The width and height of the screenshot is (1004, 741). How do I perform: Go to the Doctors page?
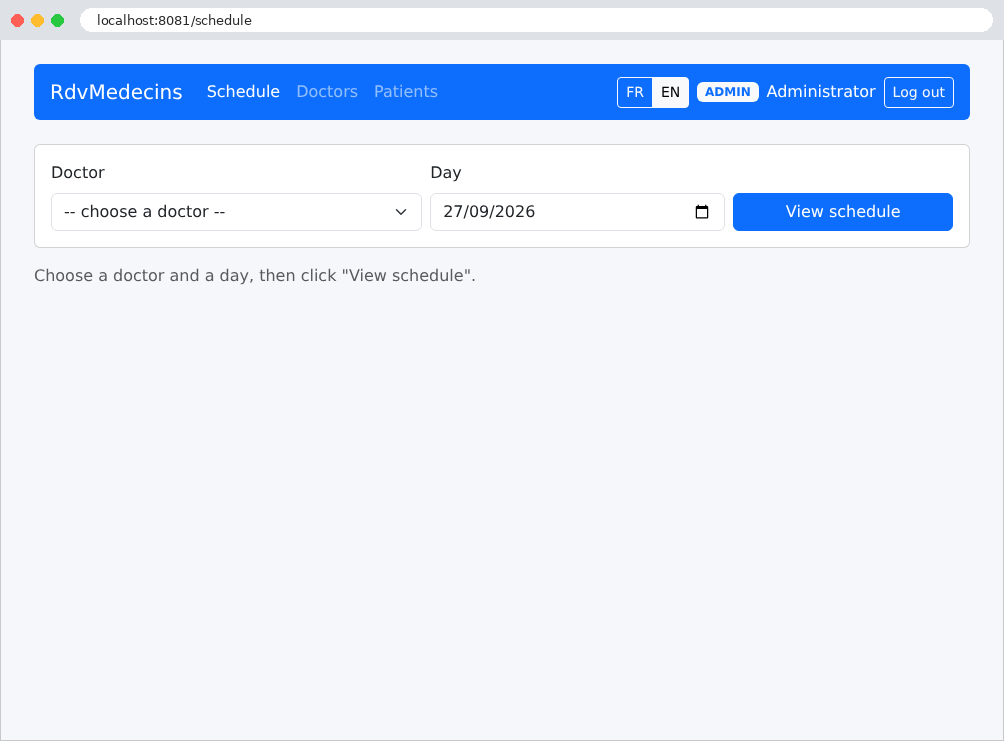[x=327, y=92]
